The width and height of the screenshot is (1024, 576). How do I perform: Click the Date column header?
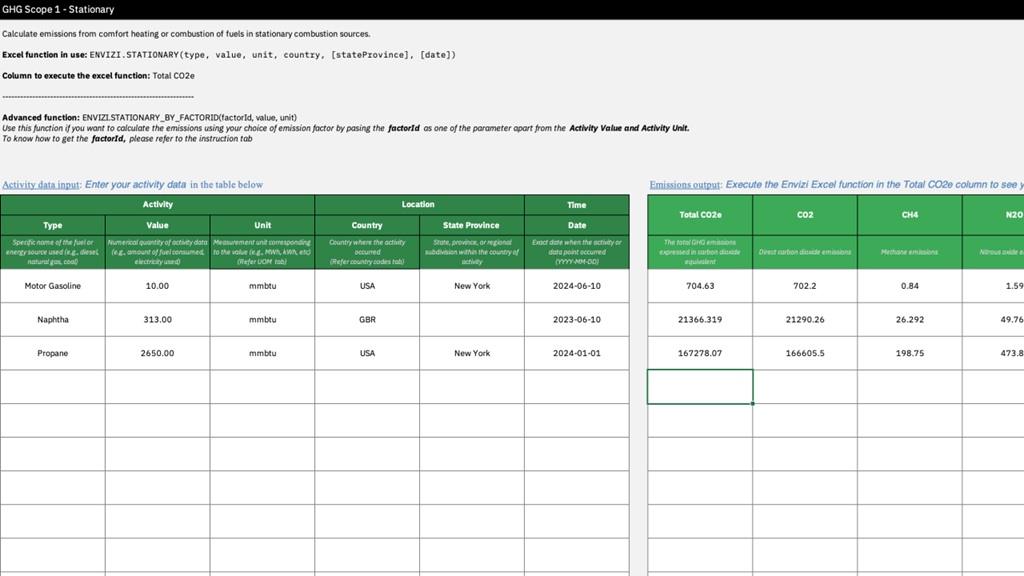(577, 225)
